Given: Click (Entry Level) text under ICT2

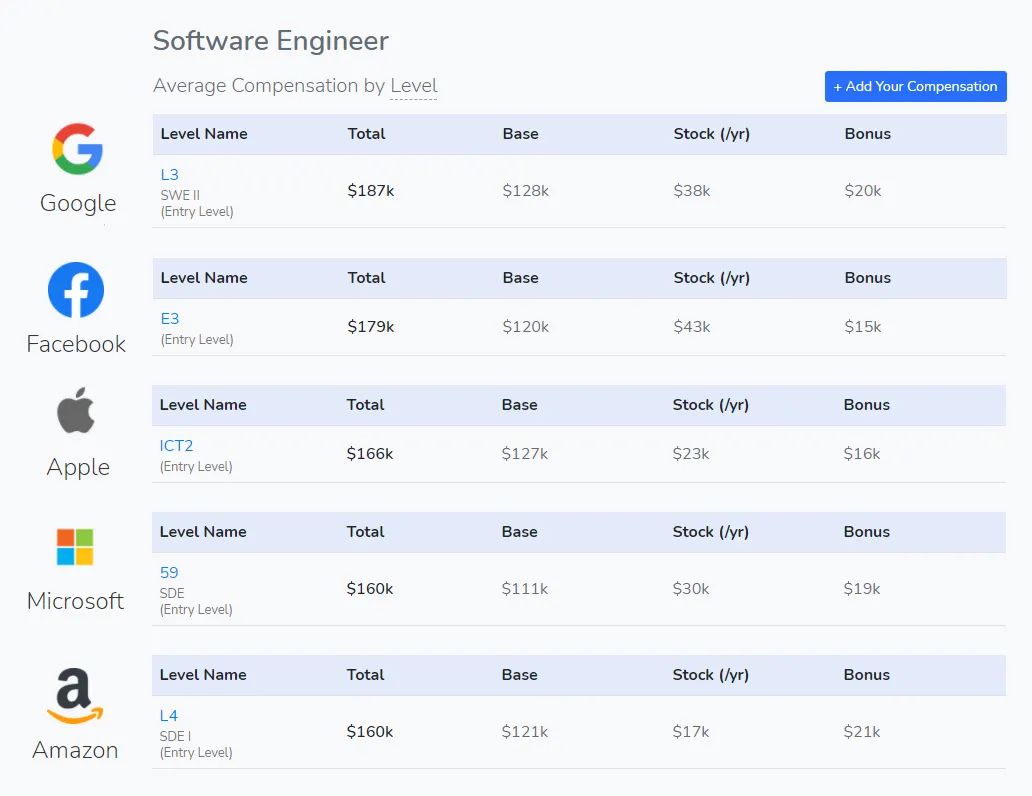Looking at the screenshot, I should pos(196,467).
